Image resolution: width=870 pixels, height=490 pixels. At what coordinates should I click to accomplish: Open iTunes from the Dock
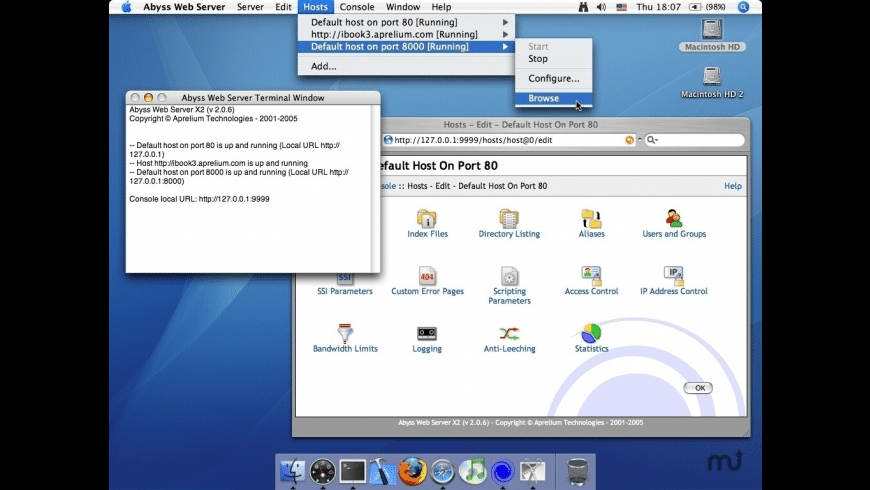[x=472, y=472]
